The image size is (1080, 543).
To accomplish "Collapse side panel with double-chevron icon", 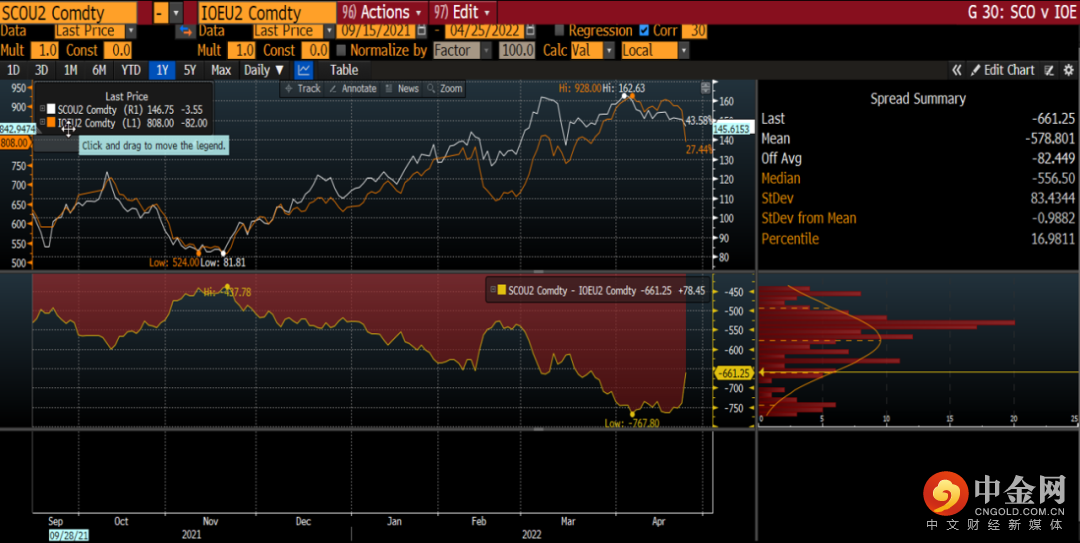I will pos(957,70).
